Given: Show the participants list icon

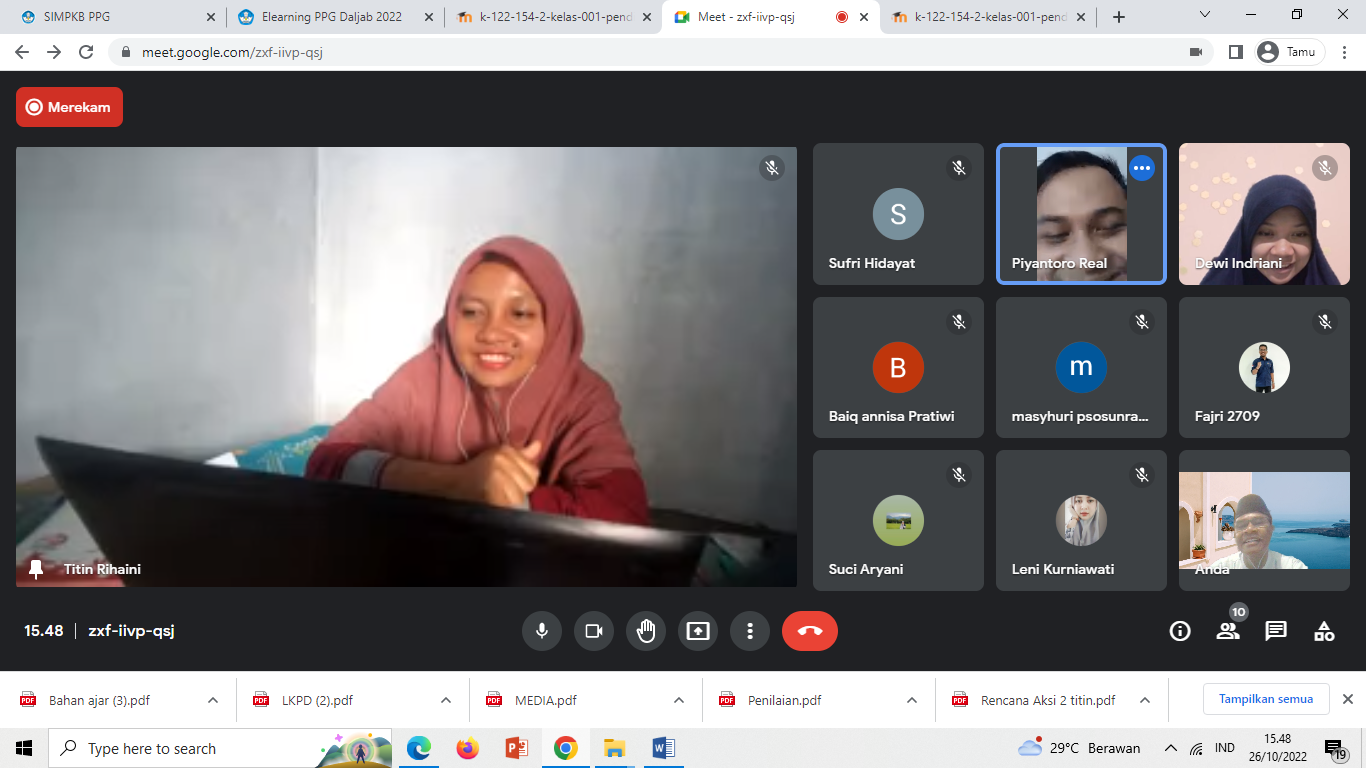Looking at the screenshot, I should 1228,631.
